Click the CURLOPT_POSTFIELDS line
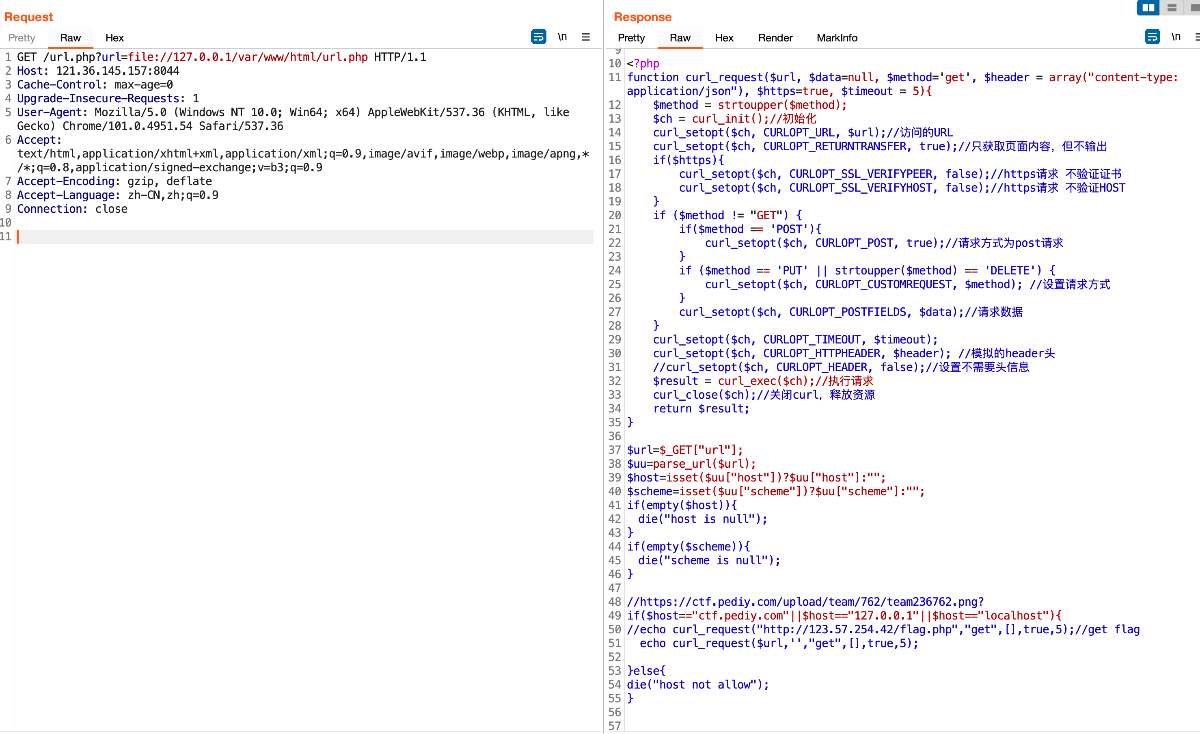Screen dimensions: 1200x734 851,312
